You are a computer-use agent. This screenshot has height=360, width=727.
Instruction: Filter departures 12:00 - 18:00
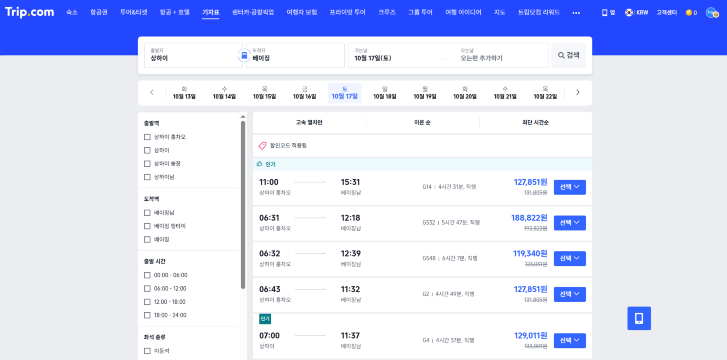[x=147, y=302]
